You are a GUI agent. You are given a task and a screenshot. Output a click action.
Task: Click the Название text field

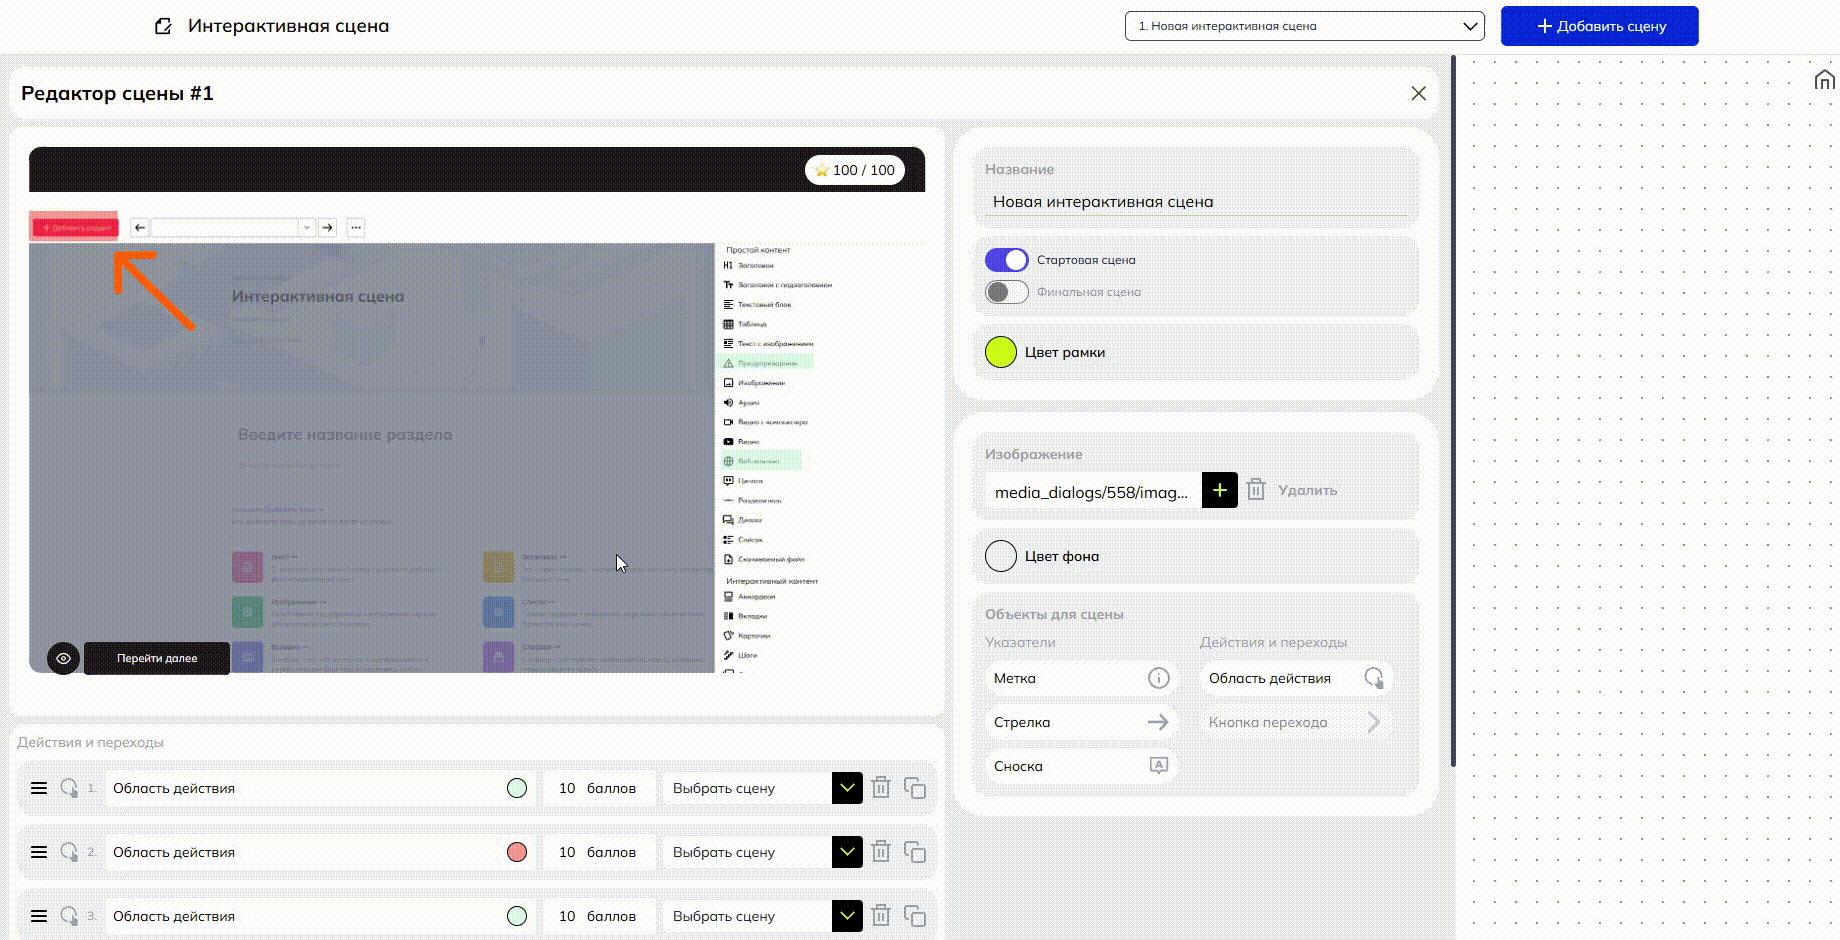pyautogui.click(x=1196, y=202)
